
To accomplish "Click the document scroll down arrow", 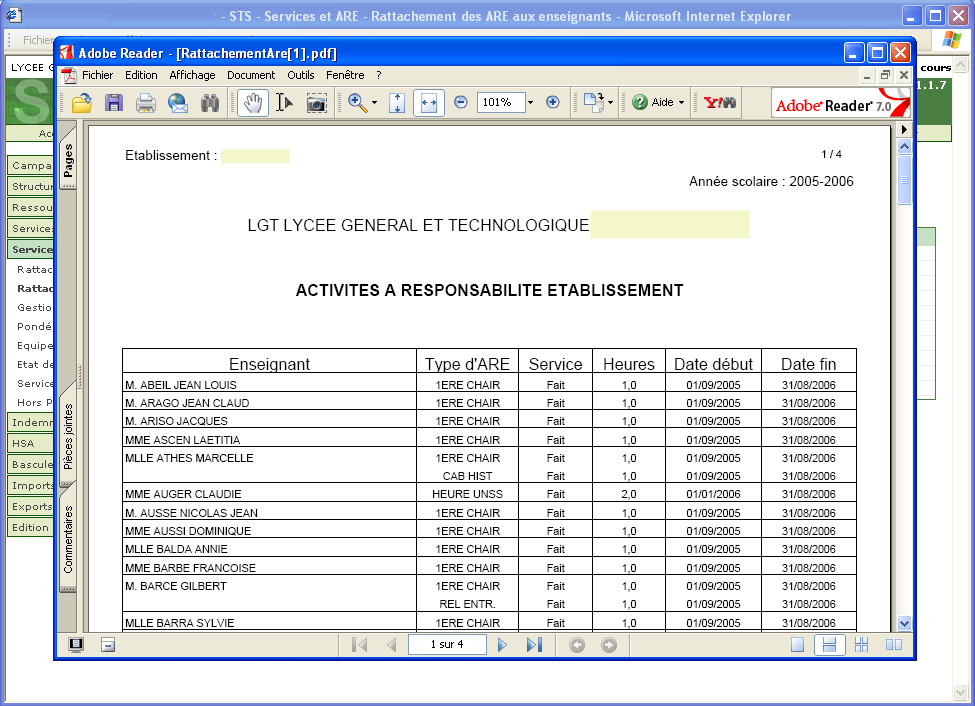I will [904, 623].
